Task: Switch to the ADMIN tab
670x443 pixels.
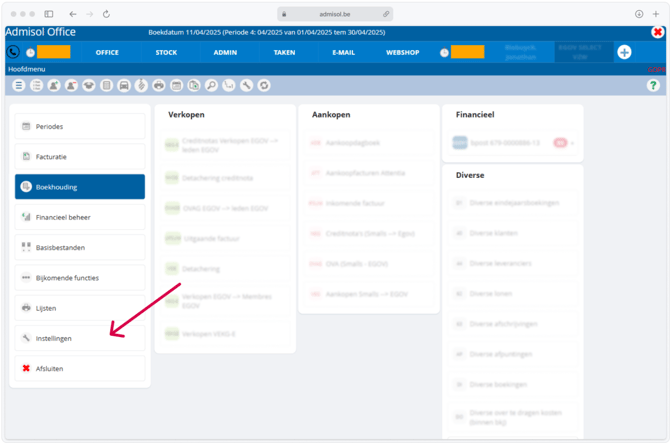Action: click(225, 53)
